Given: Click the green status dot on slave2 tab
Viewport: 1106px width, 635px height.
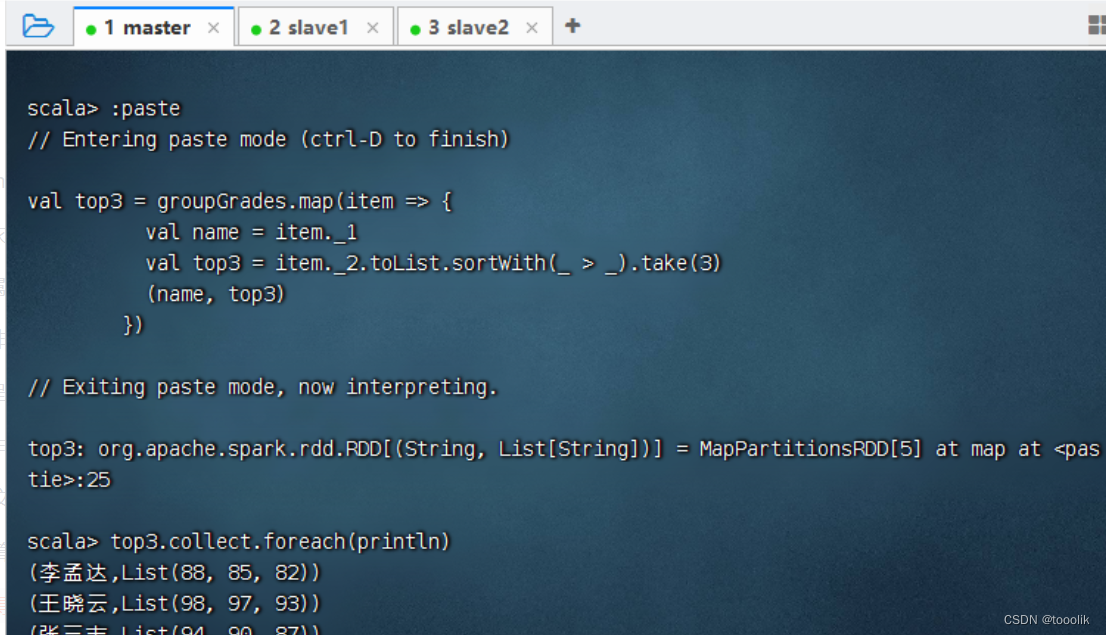Looking at the screenshot, I should pyautogui.click(x=415, y=28).
